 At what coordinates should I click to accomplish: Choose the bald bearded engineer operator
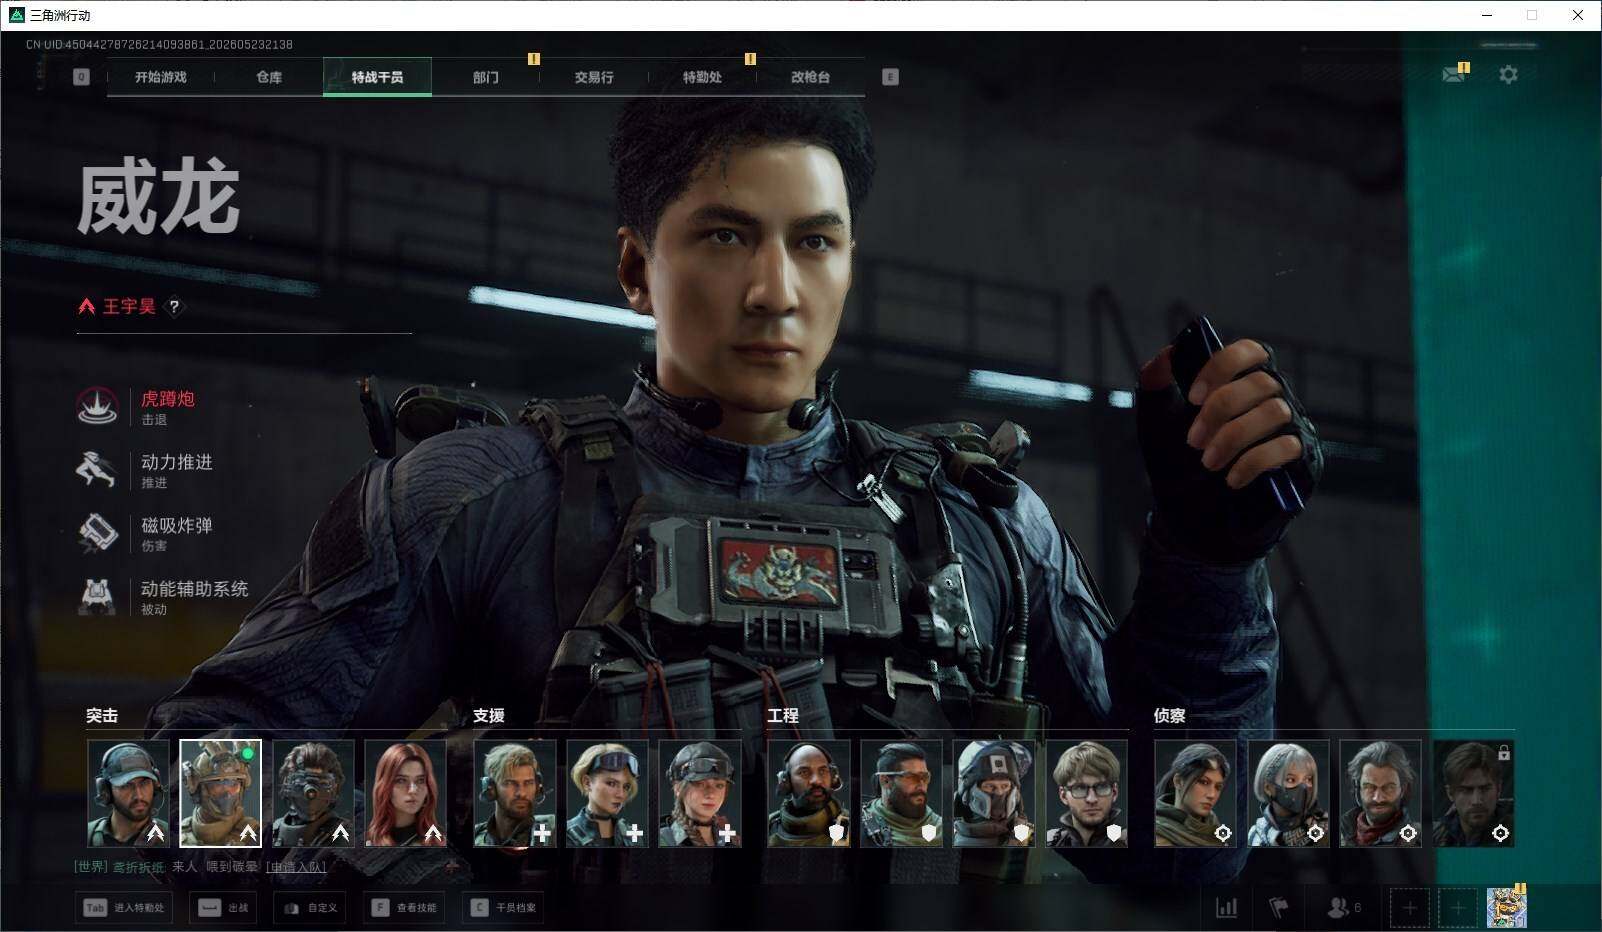[x=809, y=793]
